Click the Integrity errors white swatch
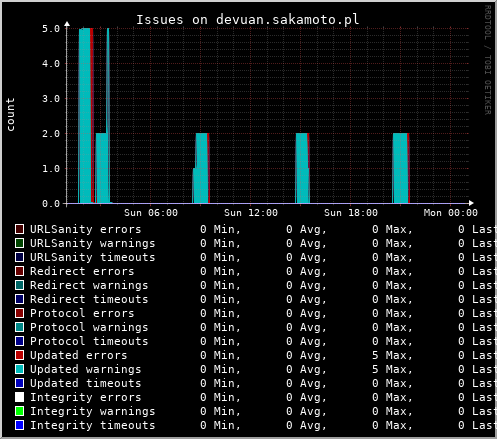The height and width of the screenshot is (439, 497). pos(20,397)
